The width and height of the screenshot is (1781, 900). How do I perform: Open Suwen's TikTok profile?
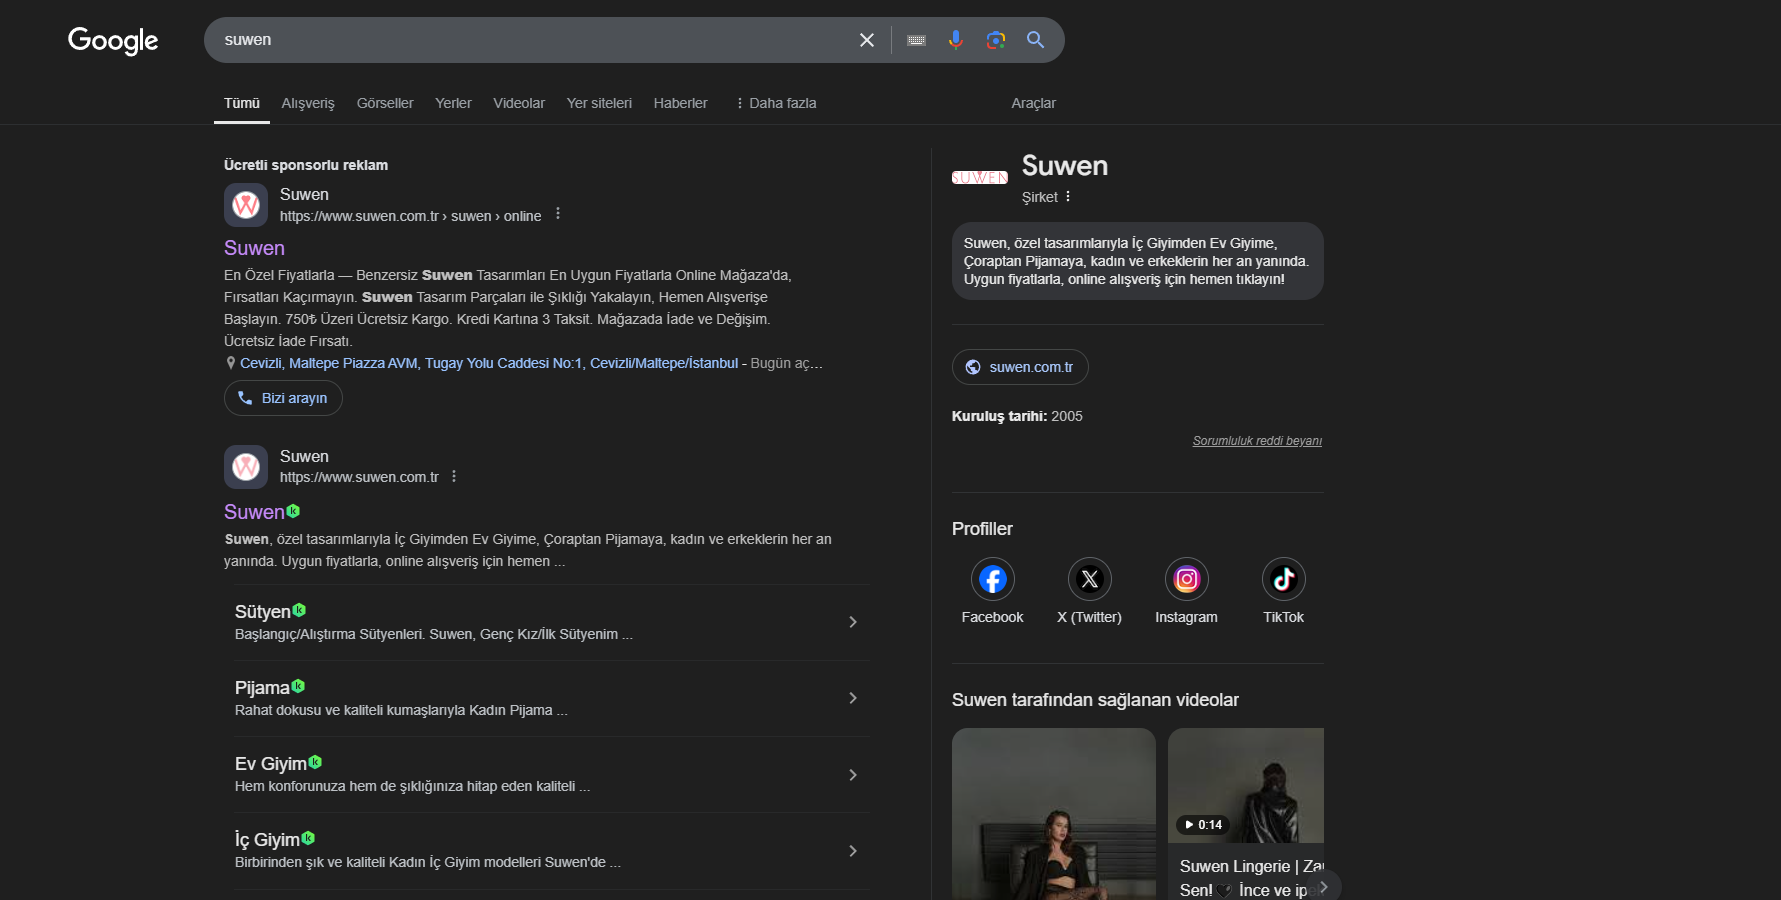coord(1283,580)
